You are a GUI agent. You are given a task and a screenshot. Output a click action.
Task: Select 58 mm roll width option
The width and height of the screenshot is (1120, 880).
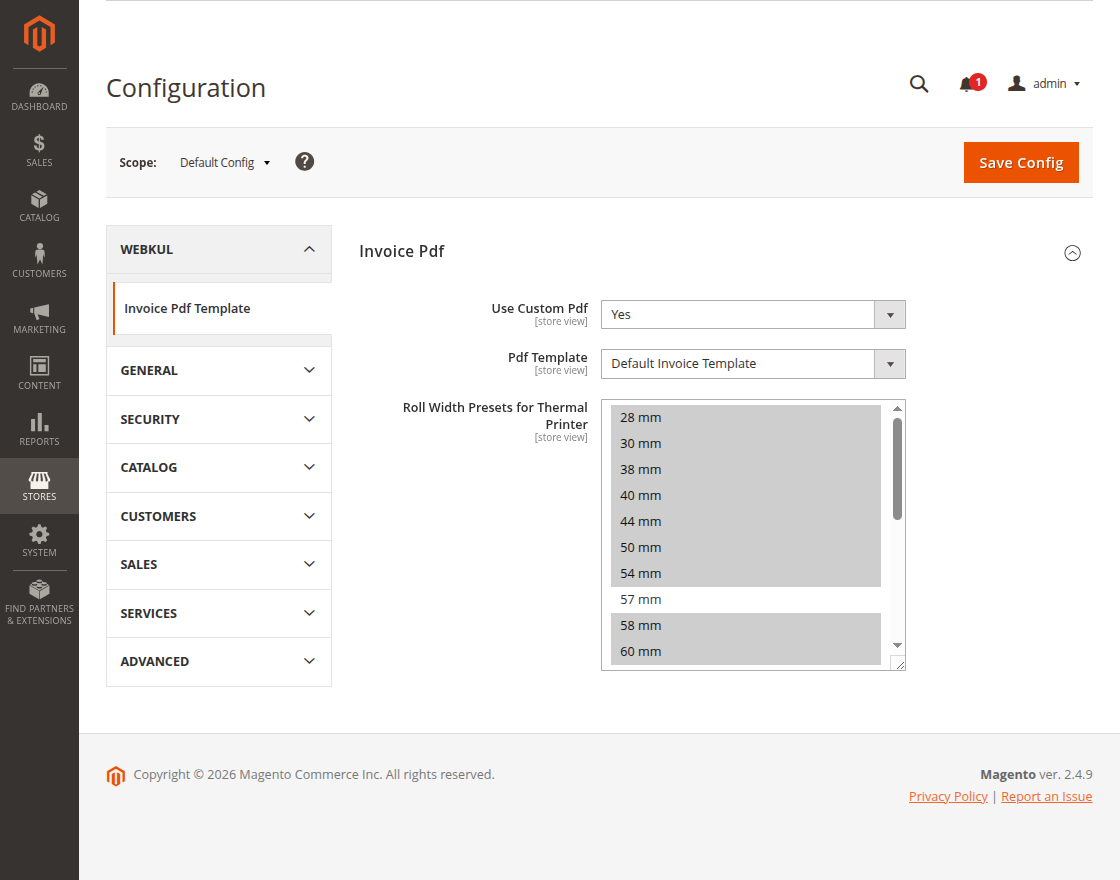(x=746, y=626)
